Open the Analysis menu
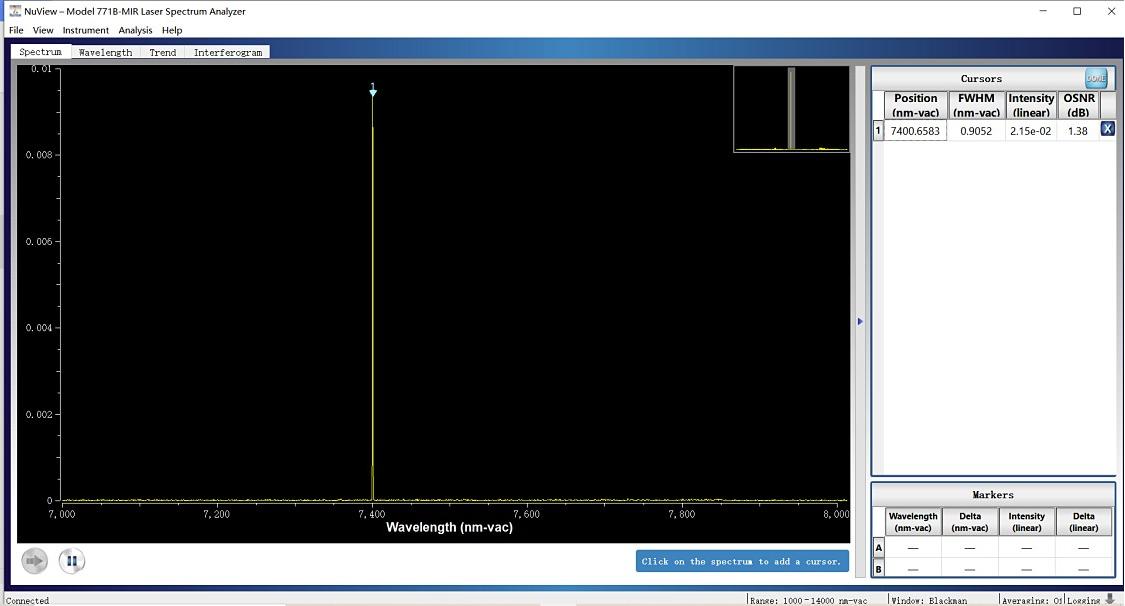The width and height of the screenshot is (1125, 606). coord(135,30)
